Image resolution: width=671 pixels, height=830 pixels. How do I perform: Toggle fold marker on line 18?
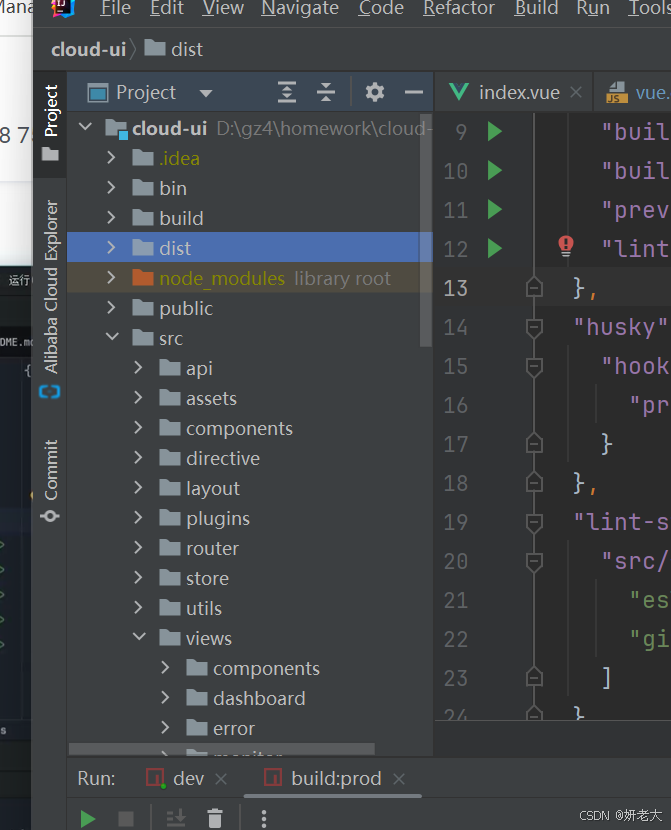point(534,483)
